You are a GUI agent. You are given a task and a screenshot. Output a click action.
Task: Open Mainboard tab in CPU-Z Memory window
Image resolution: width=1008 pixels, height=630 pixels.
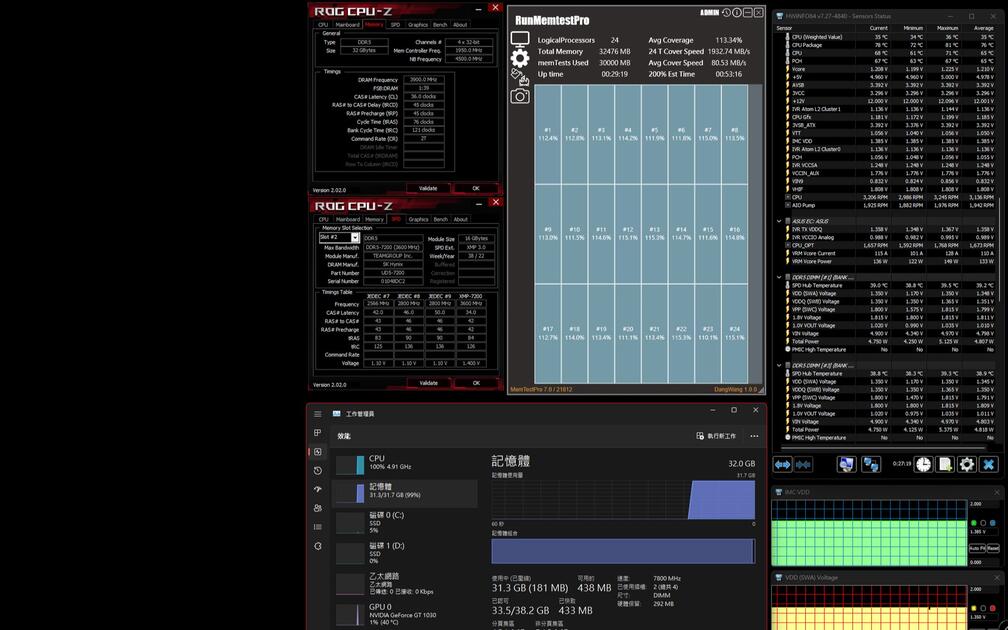pyautogui.click(x=347, y=24)
